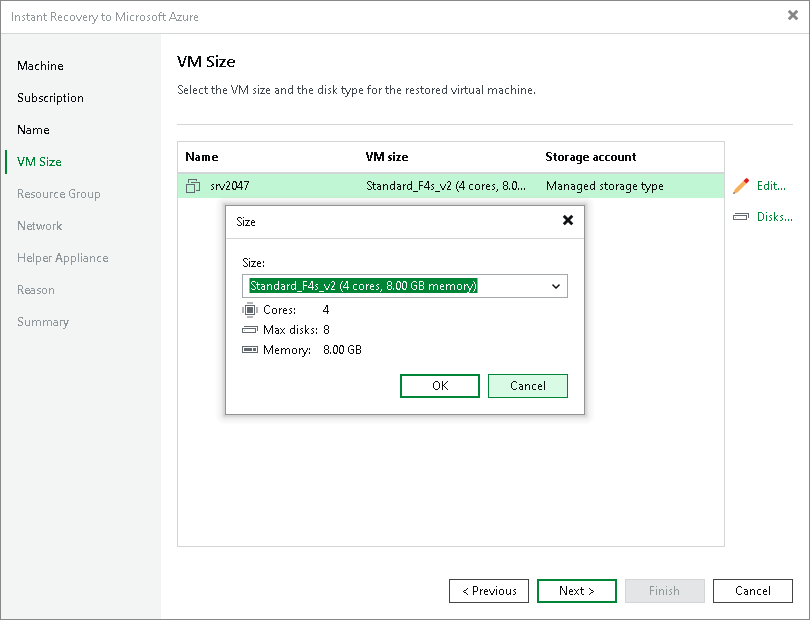Go to the Reason step
This screenshot has height=620, width=810.
click(x=36, y=290)
